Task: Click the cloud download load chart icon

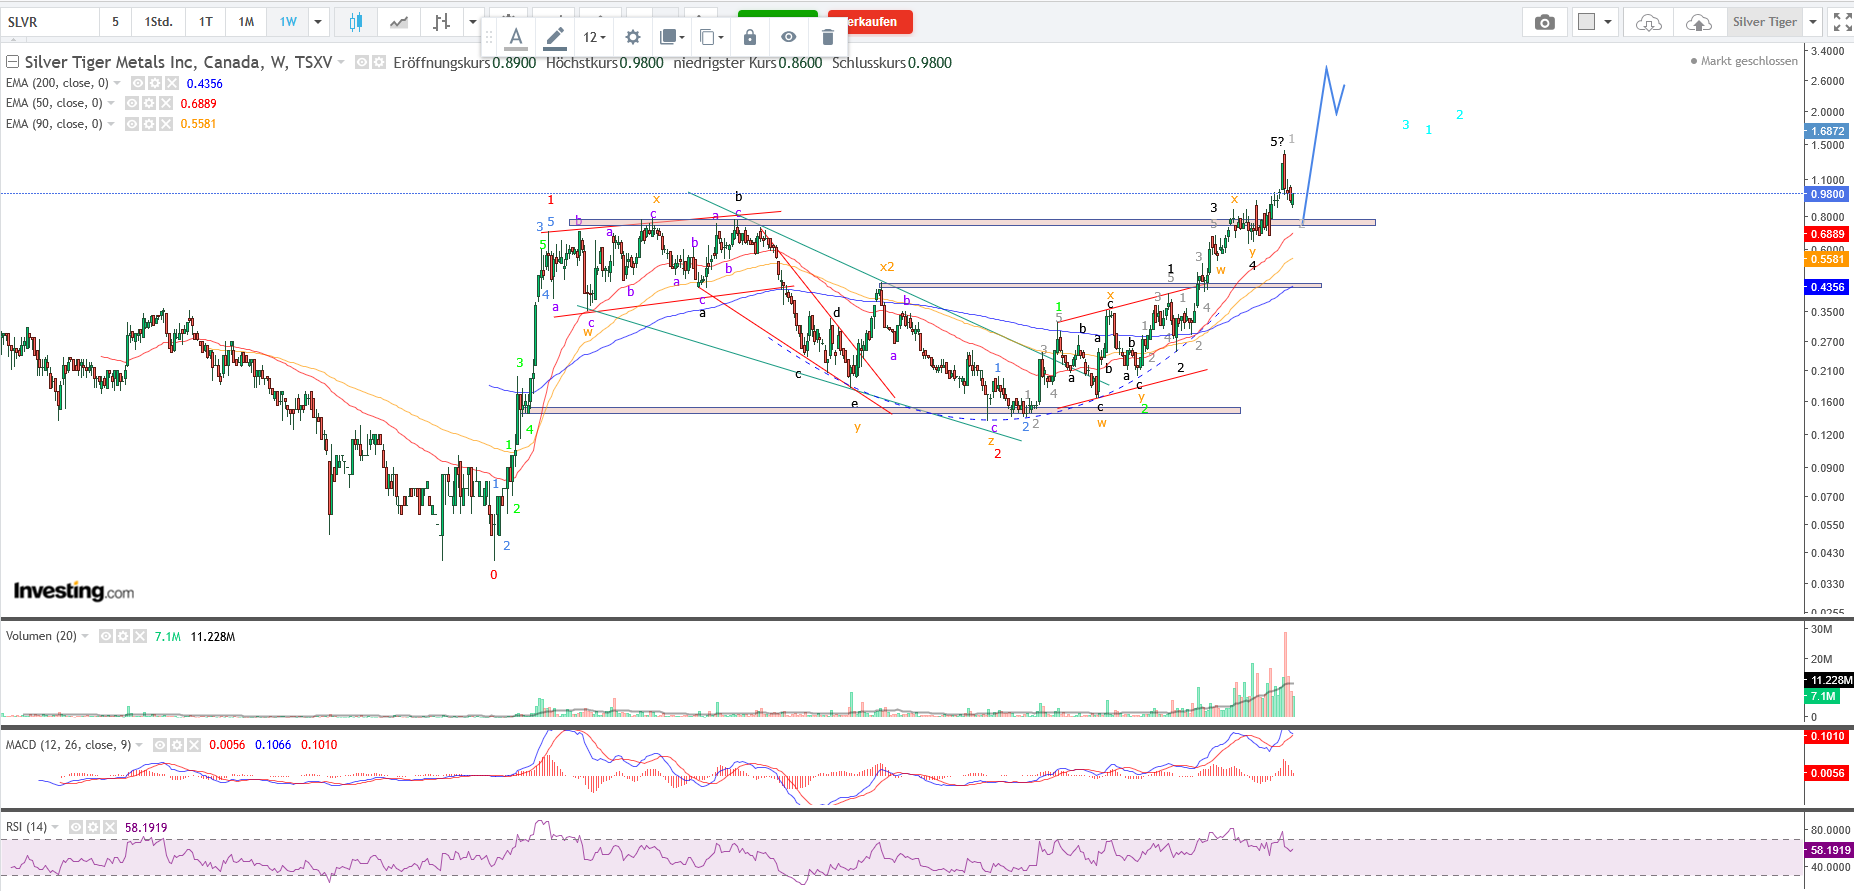Action: (x=1648, y=22)
